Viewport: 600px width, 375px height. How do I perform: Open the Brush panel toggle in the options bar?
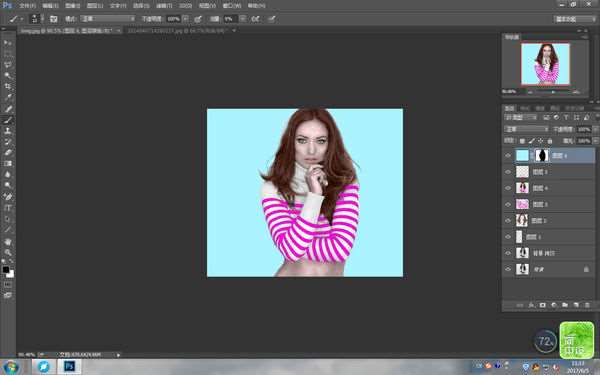[54, 19]
